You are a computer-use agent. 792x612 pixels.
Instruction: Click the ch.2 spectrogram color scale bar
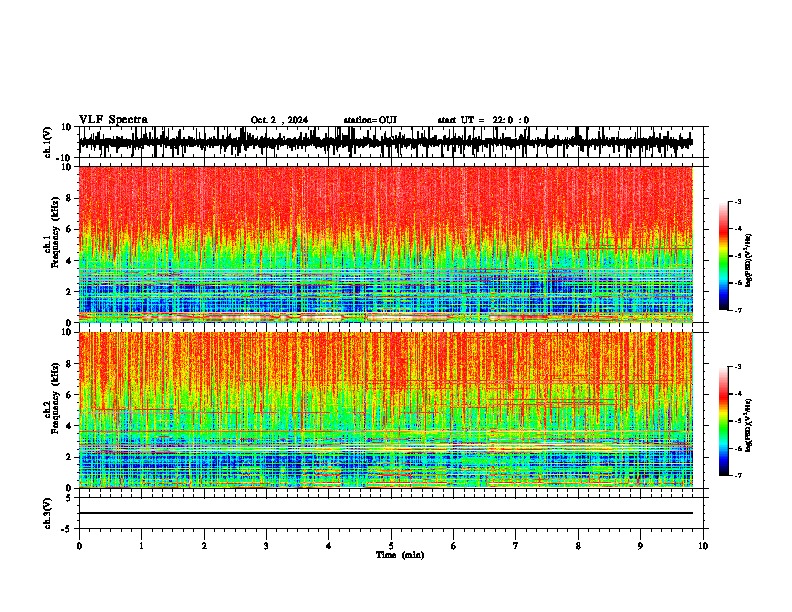(x=723, y=421)
